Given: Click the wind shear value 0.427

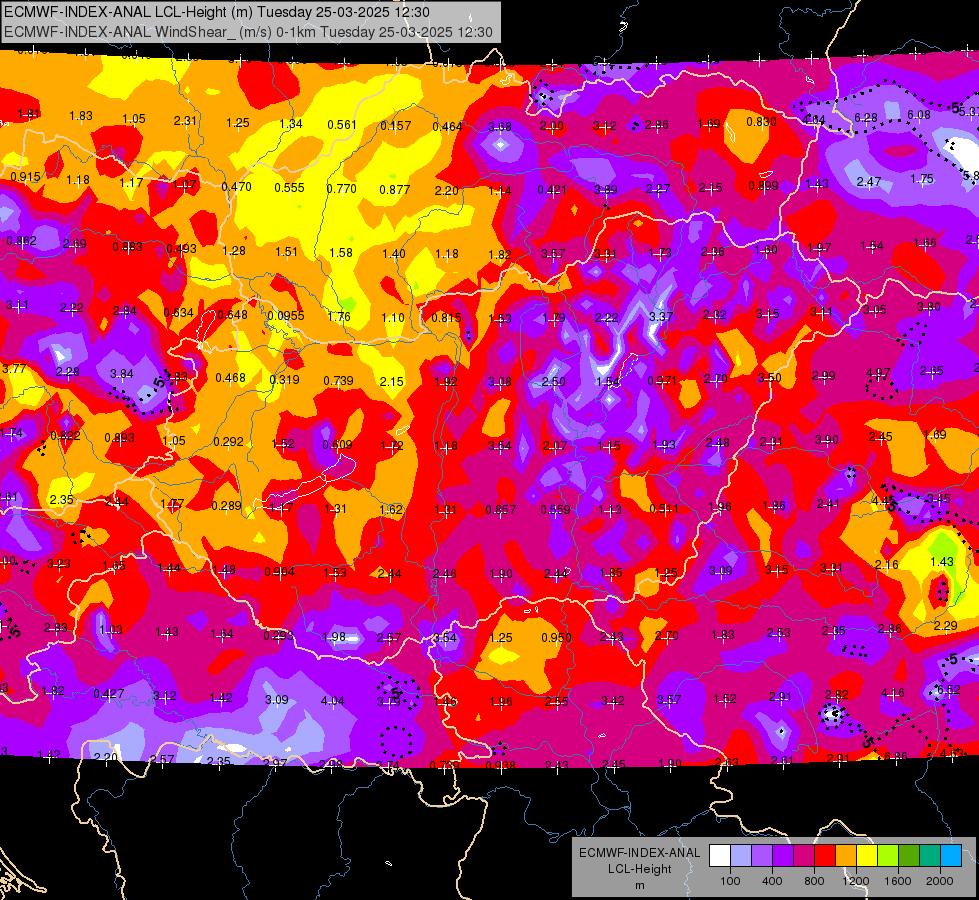Looking at the screenshot, I should coord(109,694).
